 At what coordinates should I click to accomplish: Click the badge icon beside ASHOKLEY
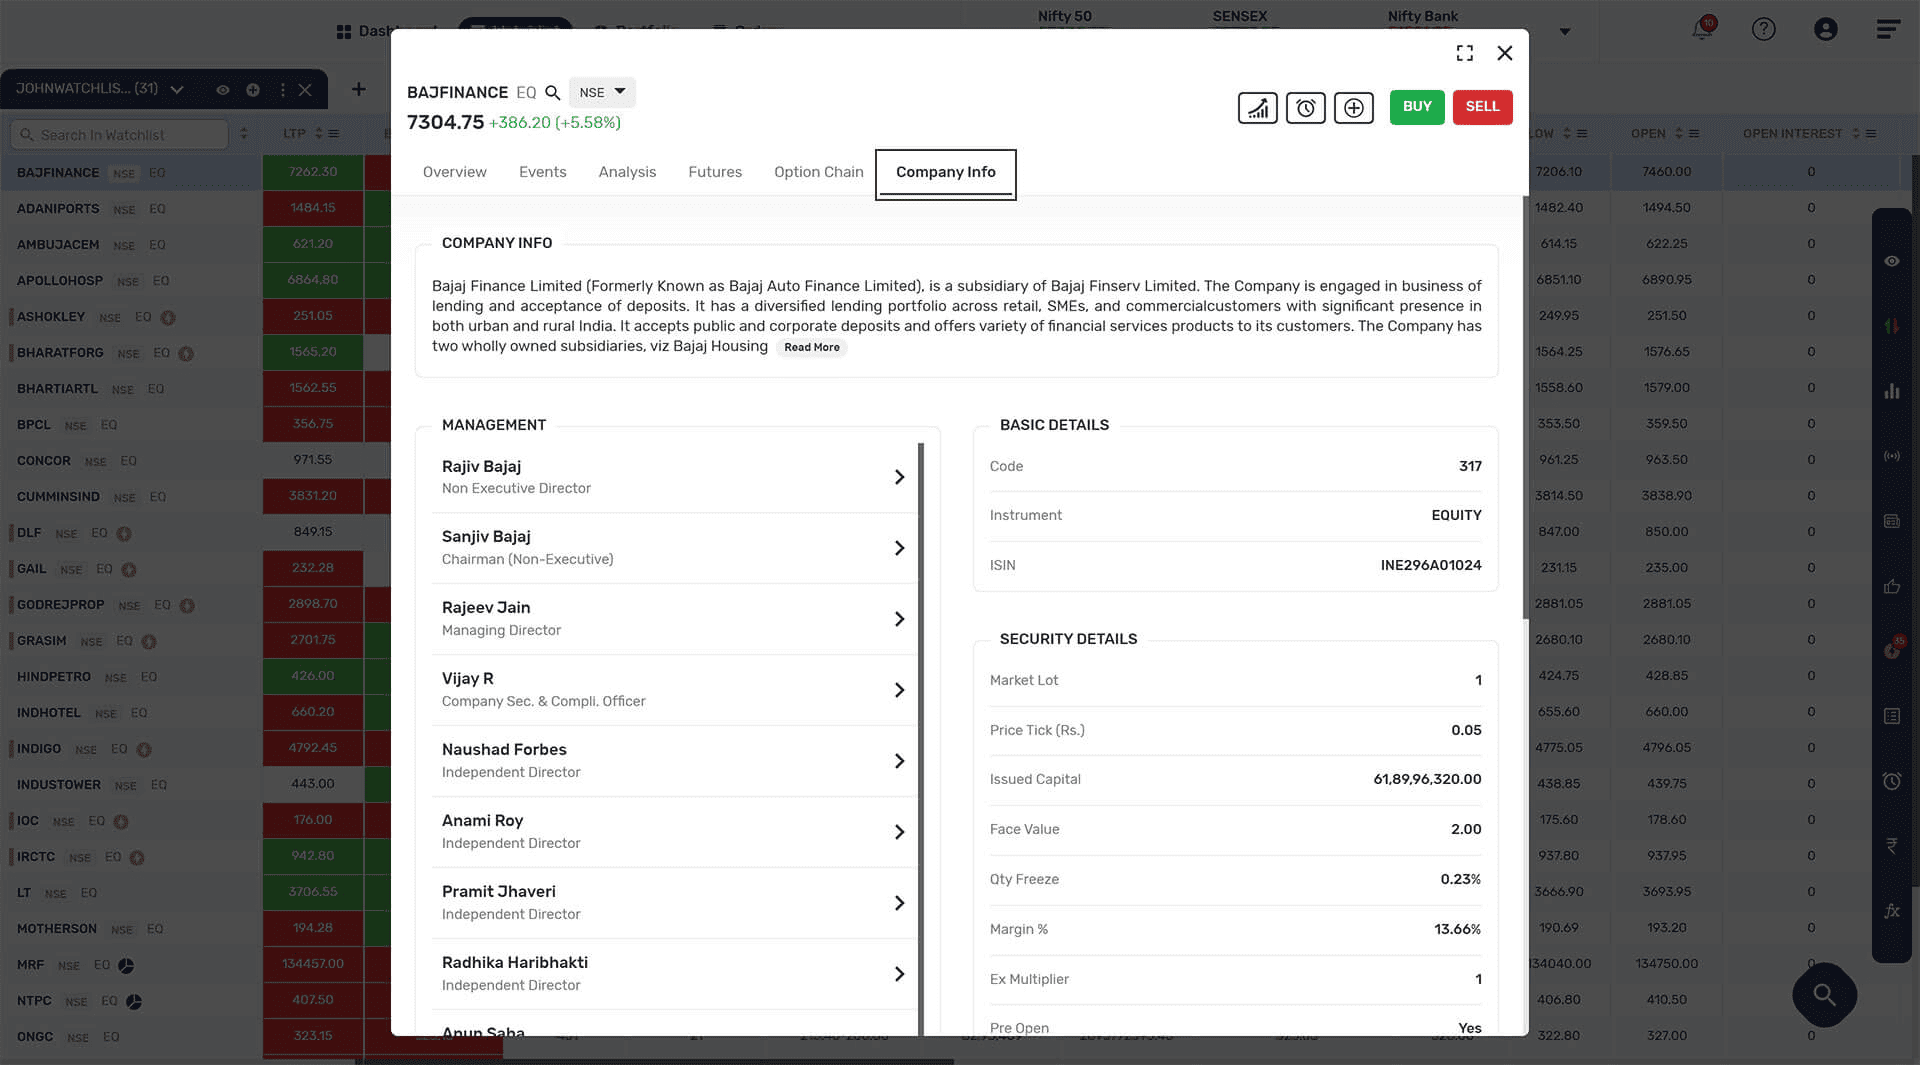tap(168, 317)
